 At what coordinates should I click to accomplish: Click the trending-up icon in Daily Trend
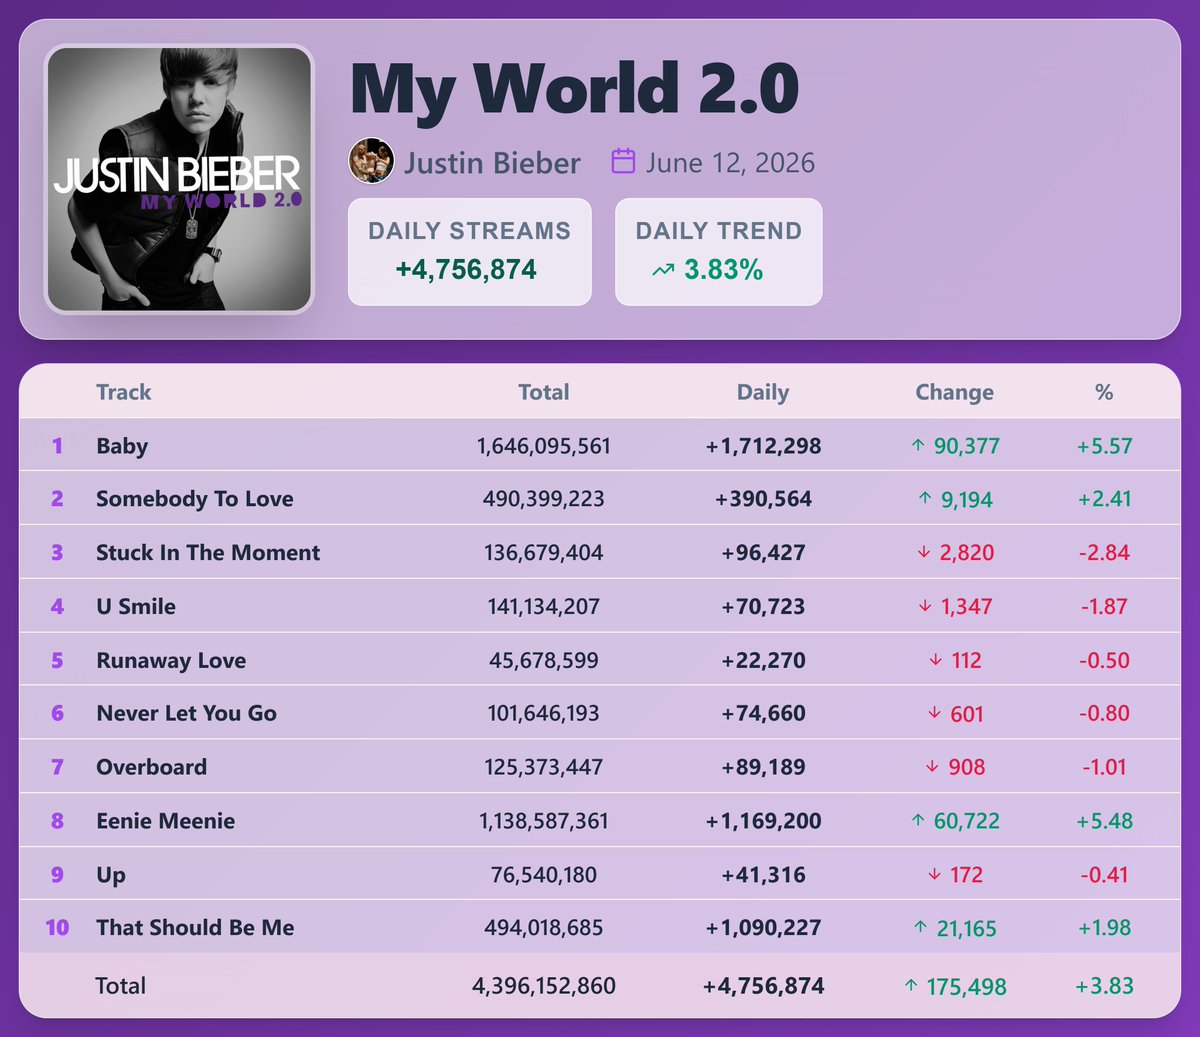click(x=663, y=270)
